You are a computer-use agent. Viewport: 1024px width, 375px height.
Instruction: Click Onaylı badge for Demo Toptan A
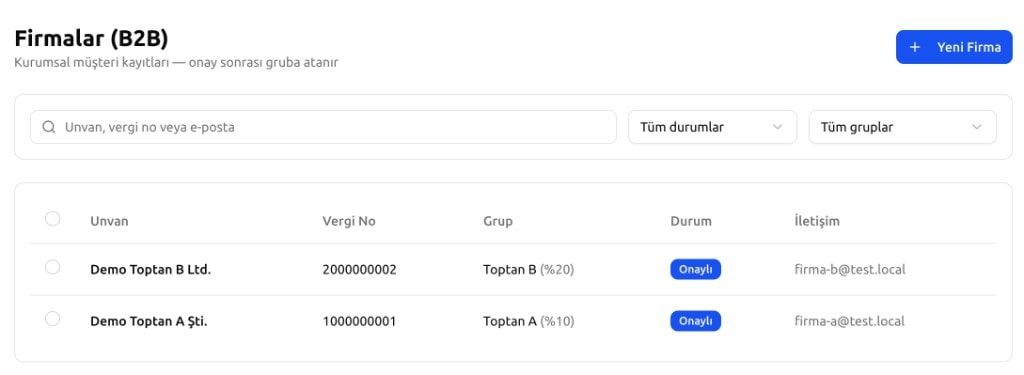[696, 321]
